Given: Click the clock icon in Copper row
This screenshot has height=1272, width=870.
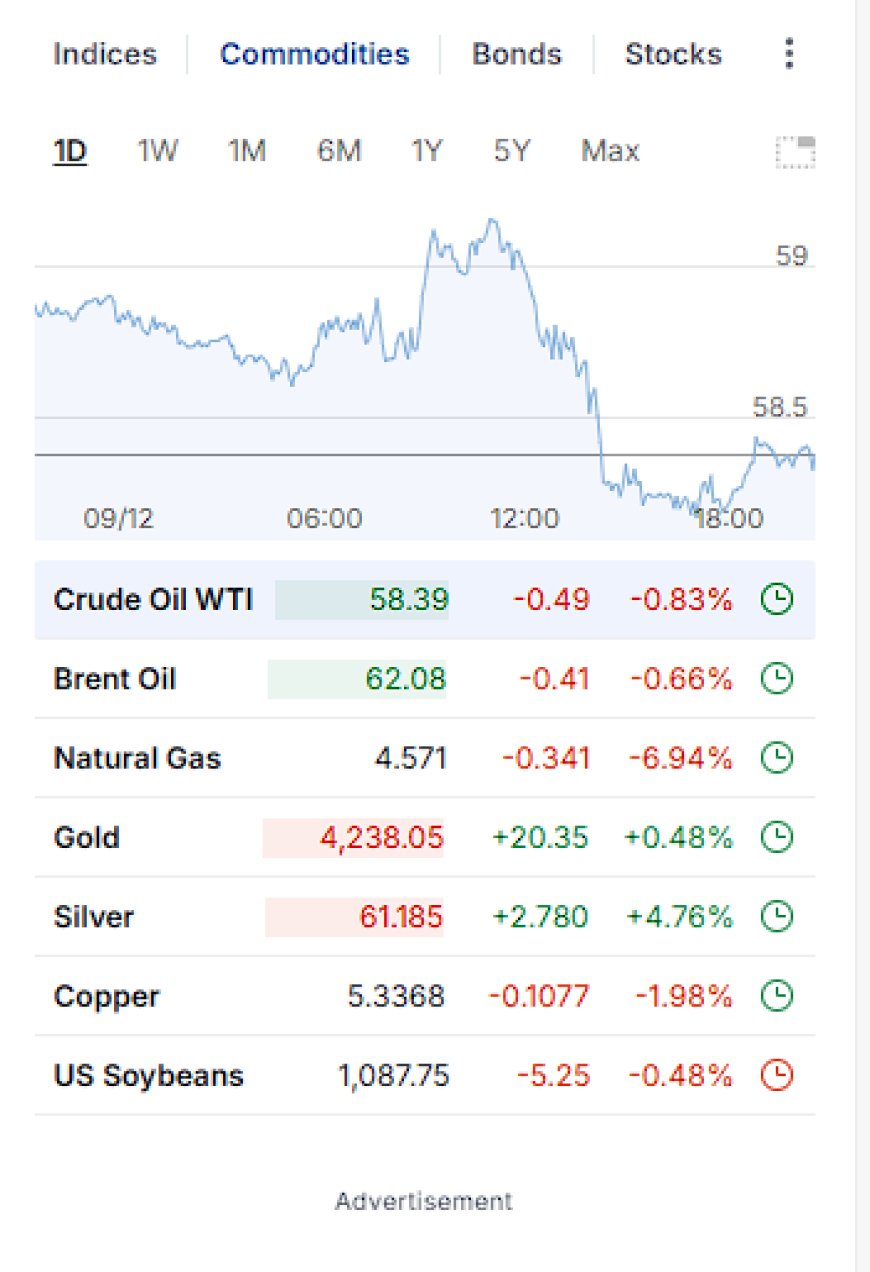Looking at the screenshot, I should [x=777, y=996].
